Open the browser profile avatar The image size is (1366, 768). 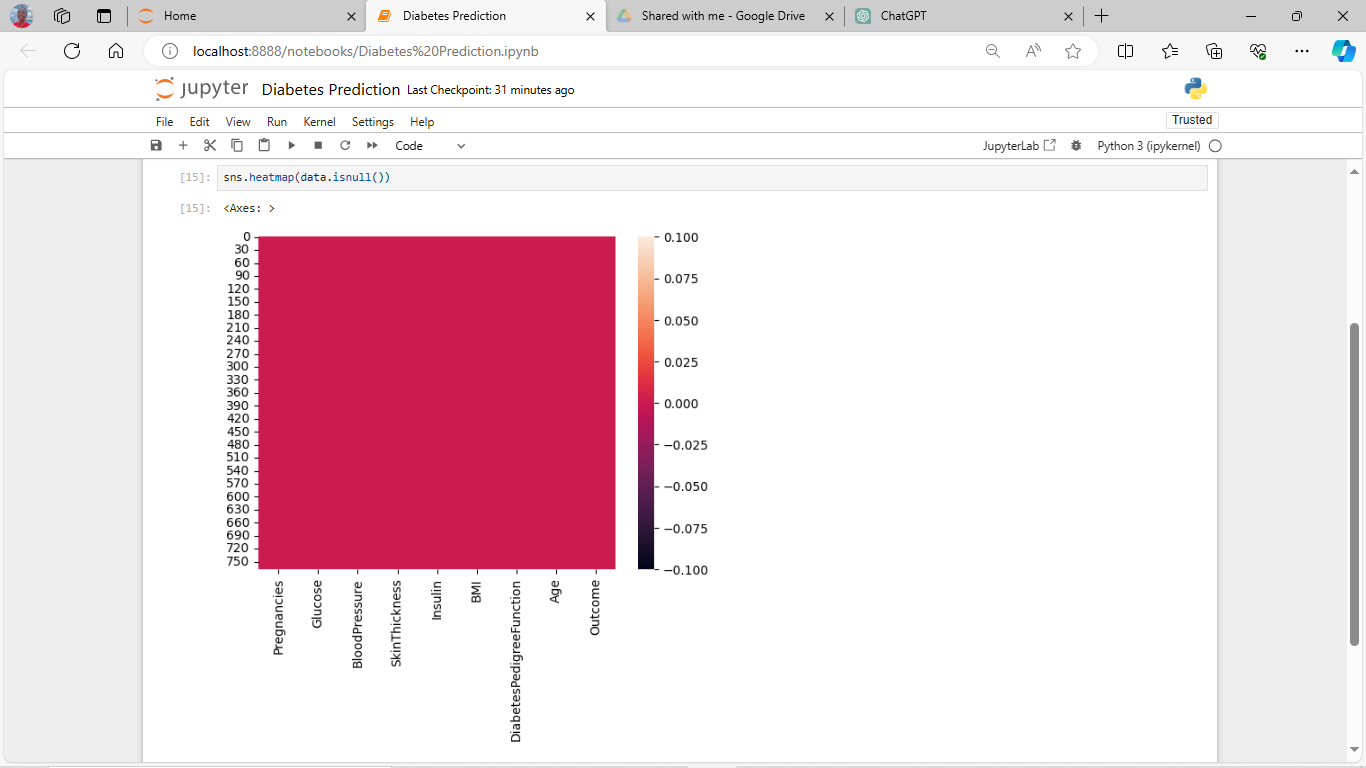[x=21, y=16]
